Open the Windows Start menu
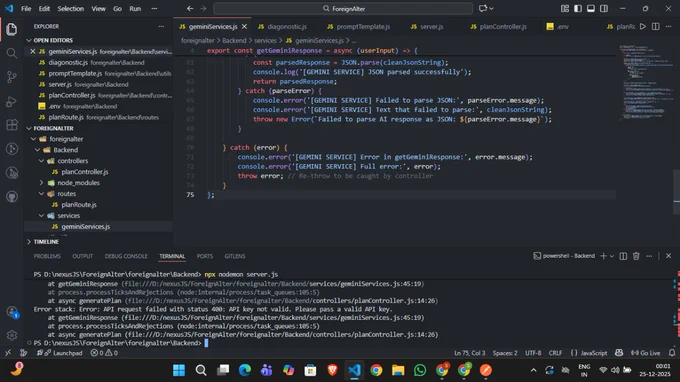The height and width of the screenshot is (382, 680). [x=179, y=370]
